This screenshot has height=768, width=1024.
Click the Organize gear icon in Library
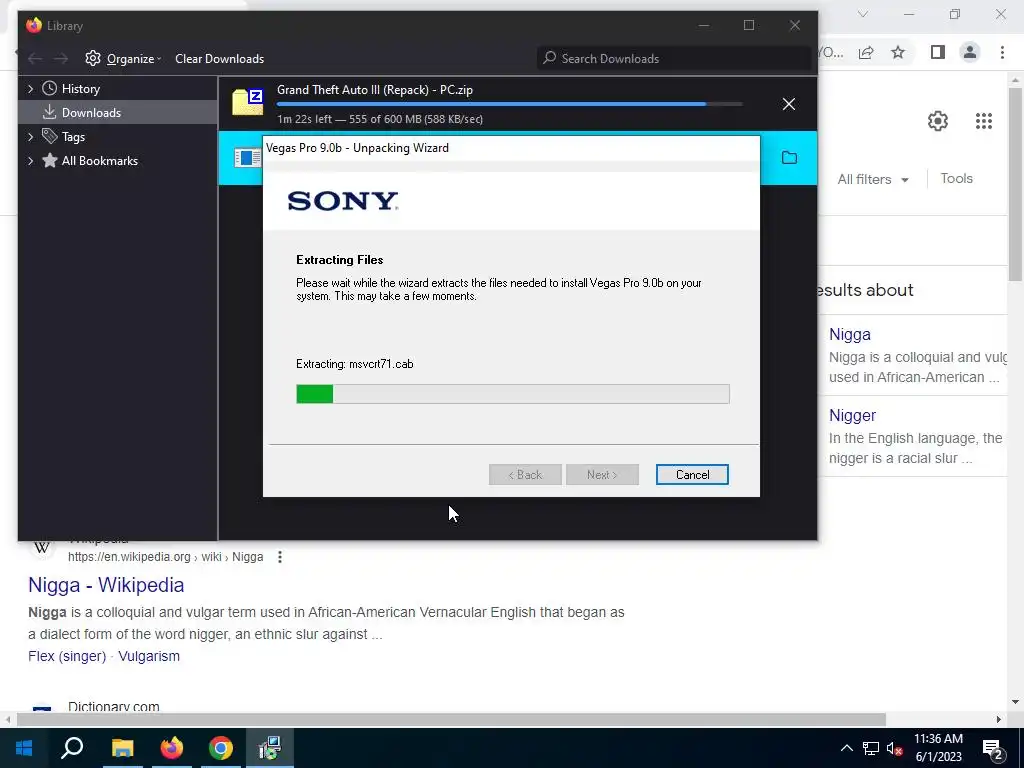tap(93, 58)
